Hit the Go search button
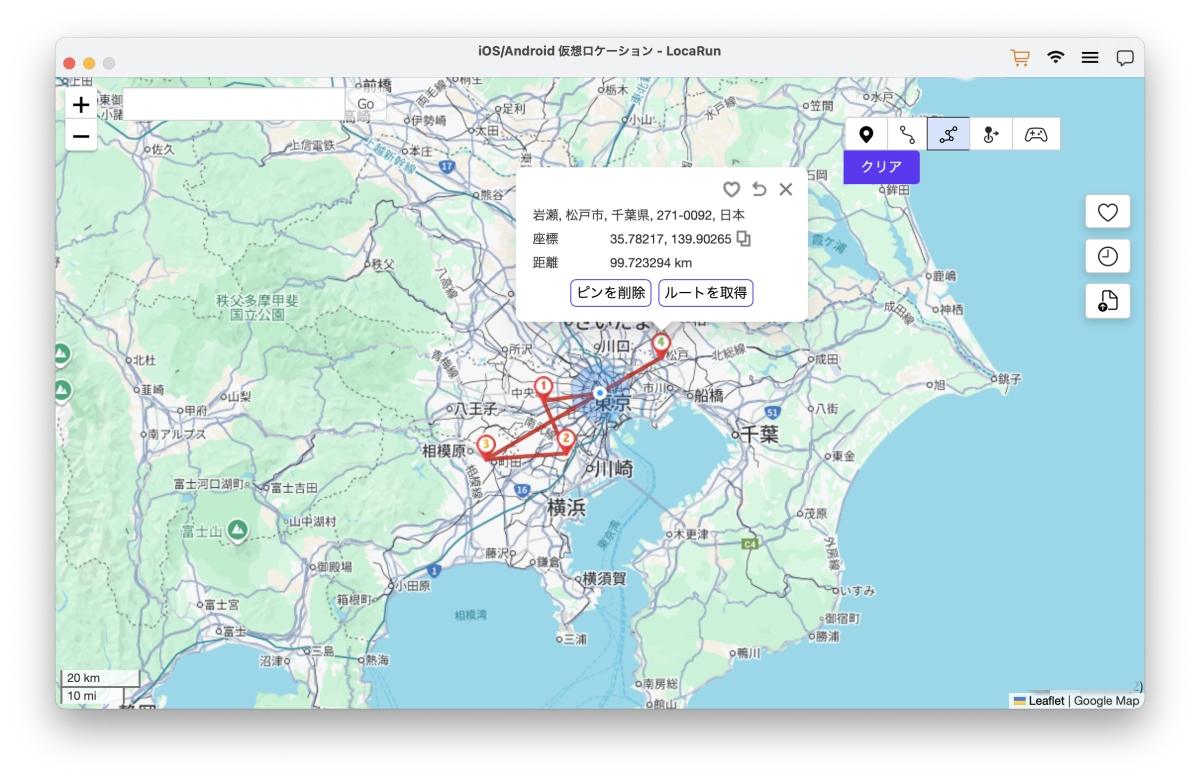 click(365, 104)
